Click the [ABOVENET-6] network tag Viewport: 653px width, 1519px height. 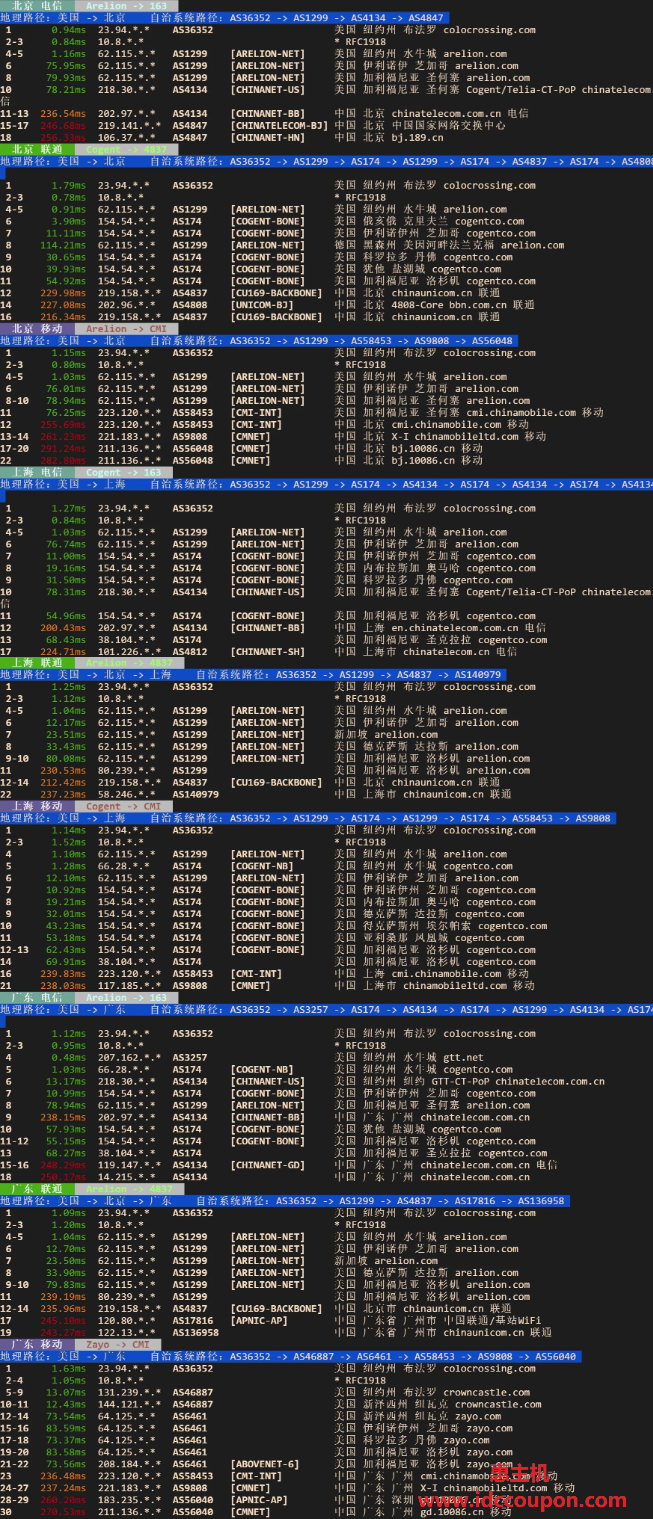(x=264, y=1464)
